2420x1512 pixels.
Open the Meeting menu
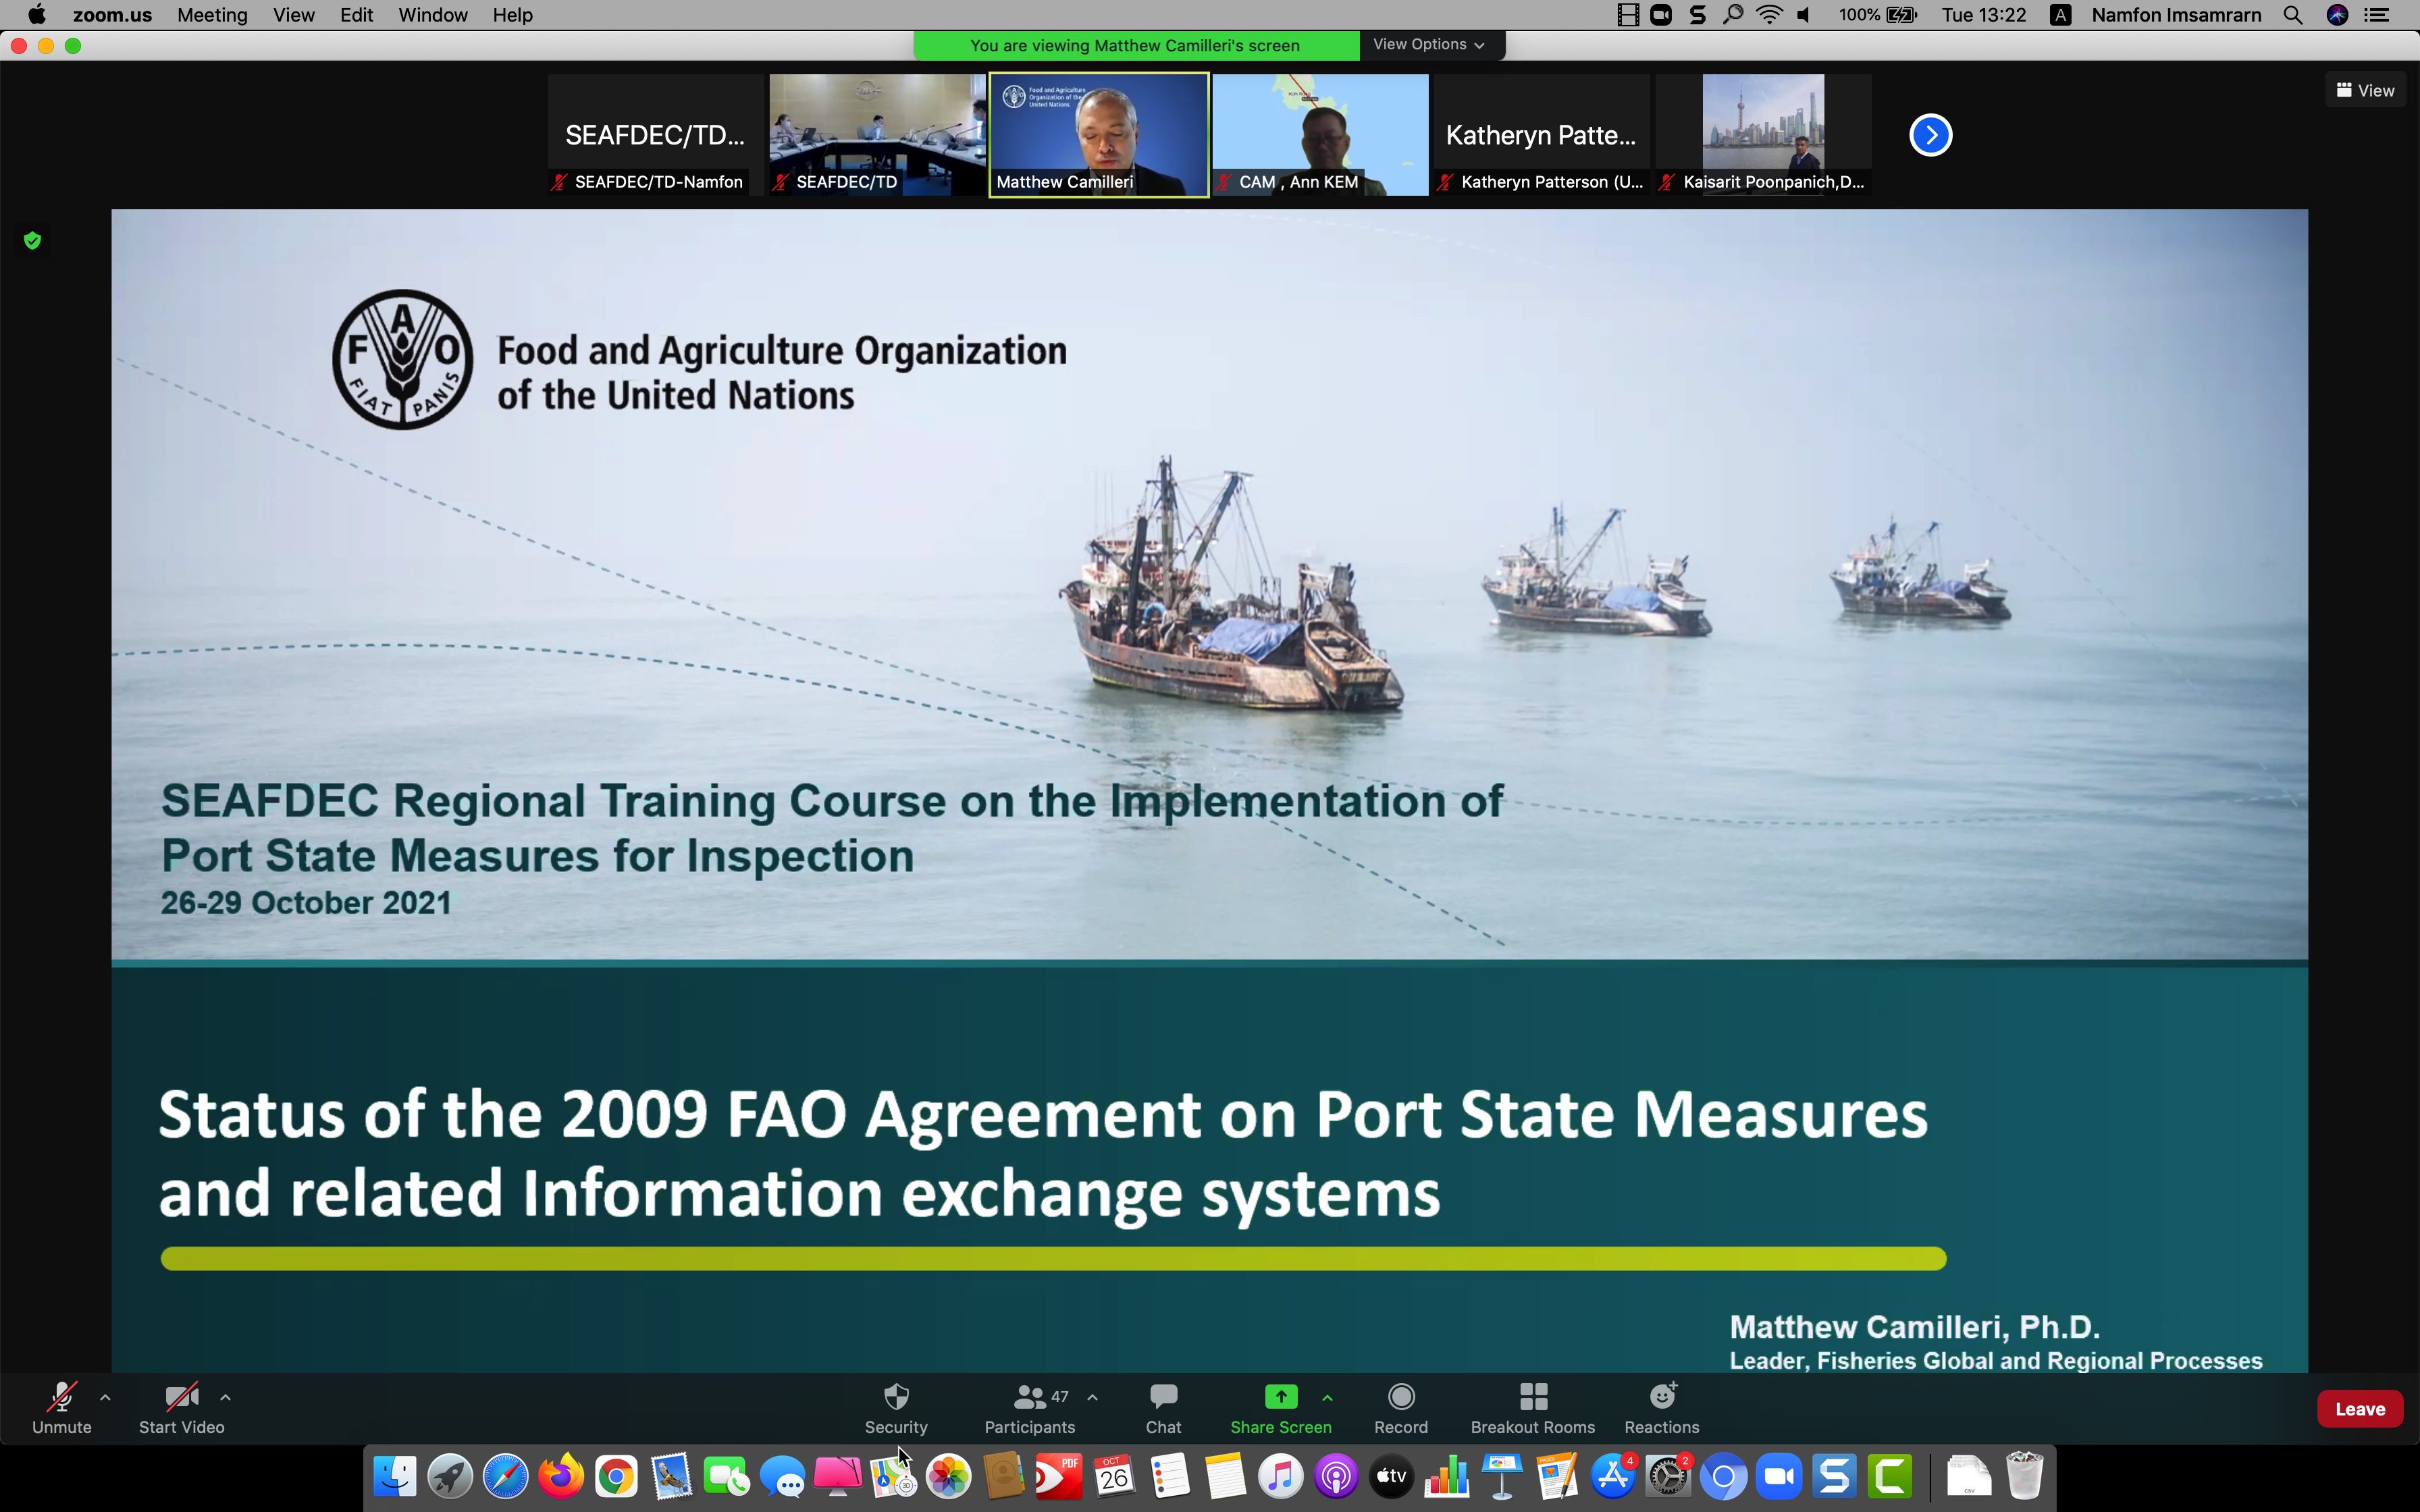(x=212, y=15)
